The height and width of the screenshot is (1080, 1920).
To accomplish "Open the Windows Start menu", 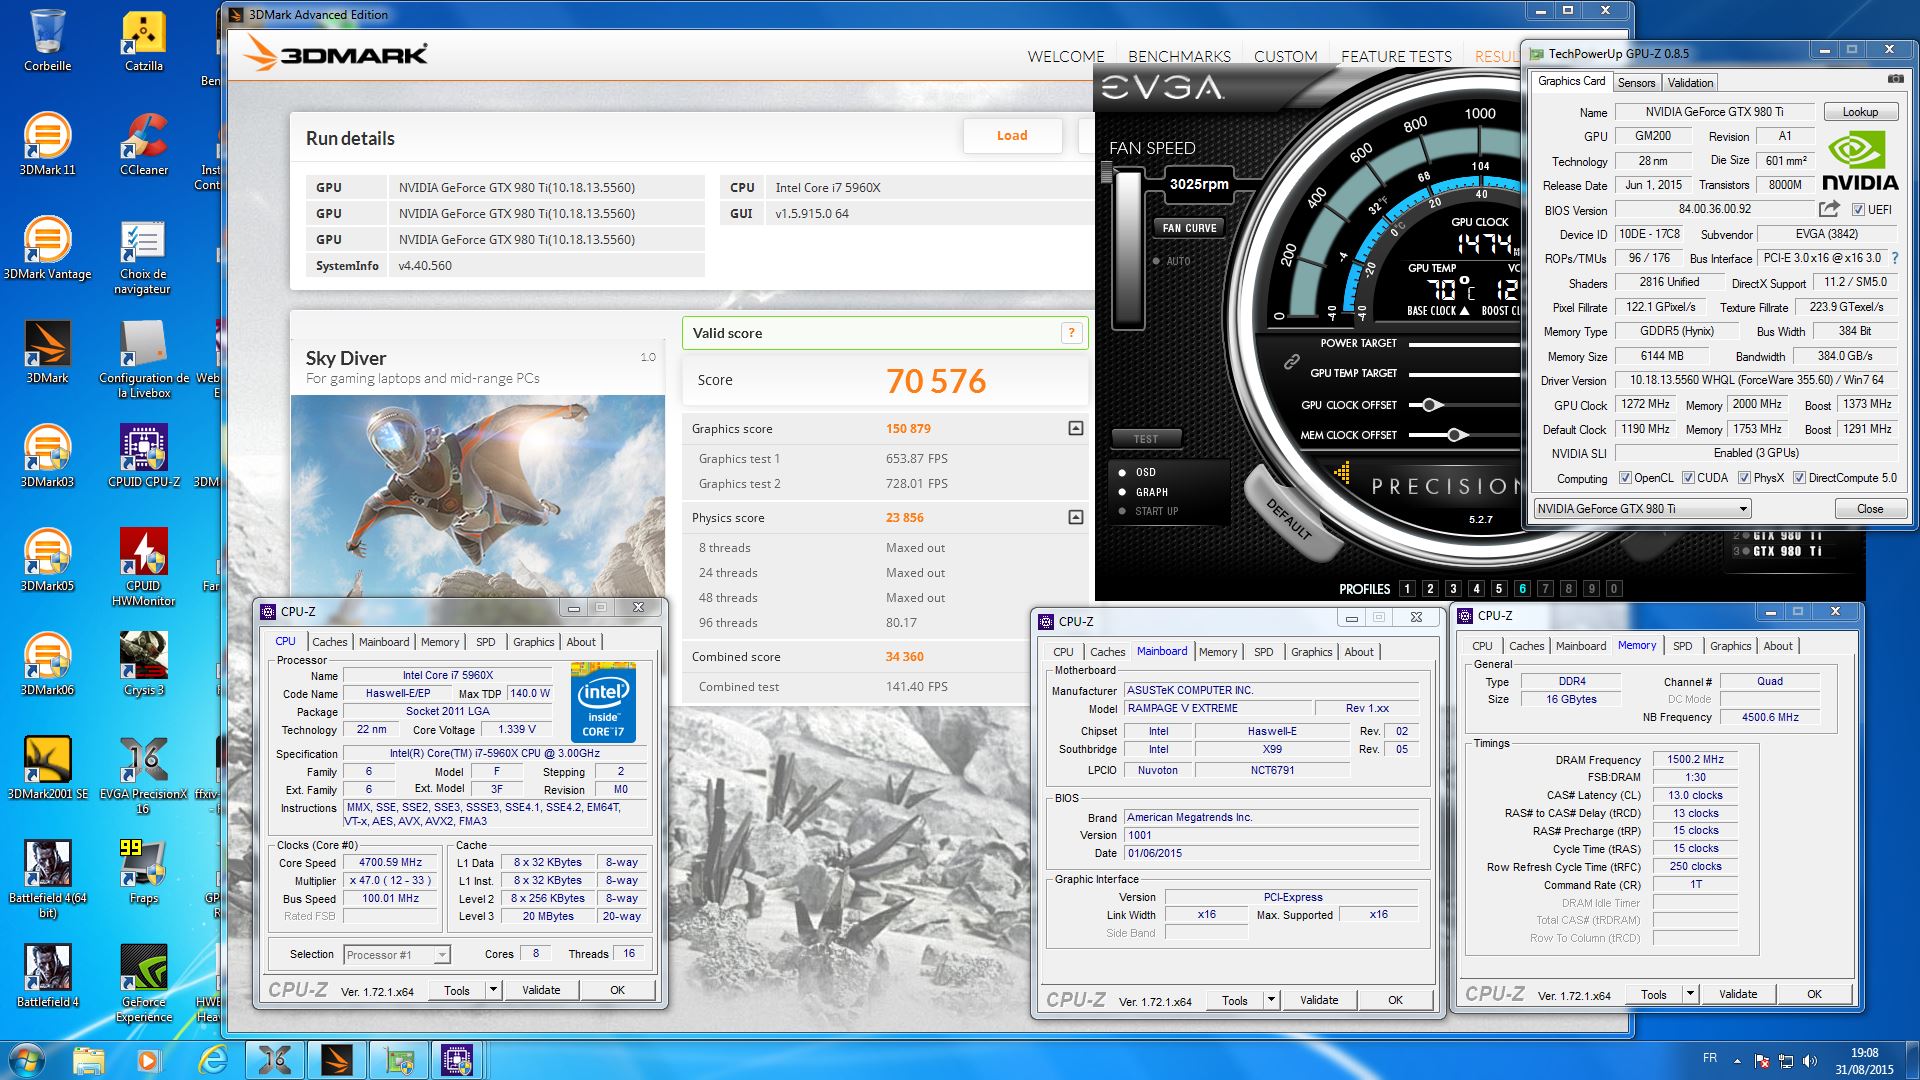I will pos(27,1059).
